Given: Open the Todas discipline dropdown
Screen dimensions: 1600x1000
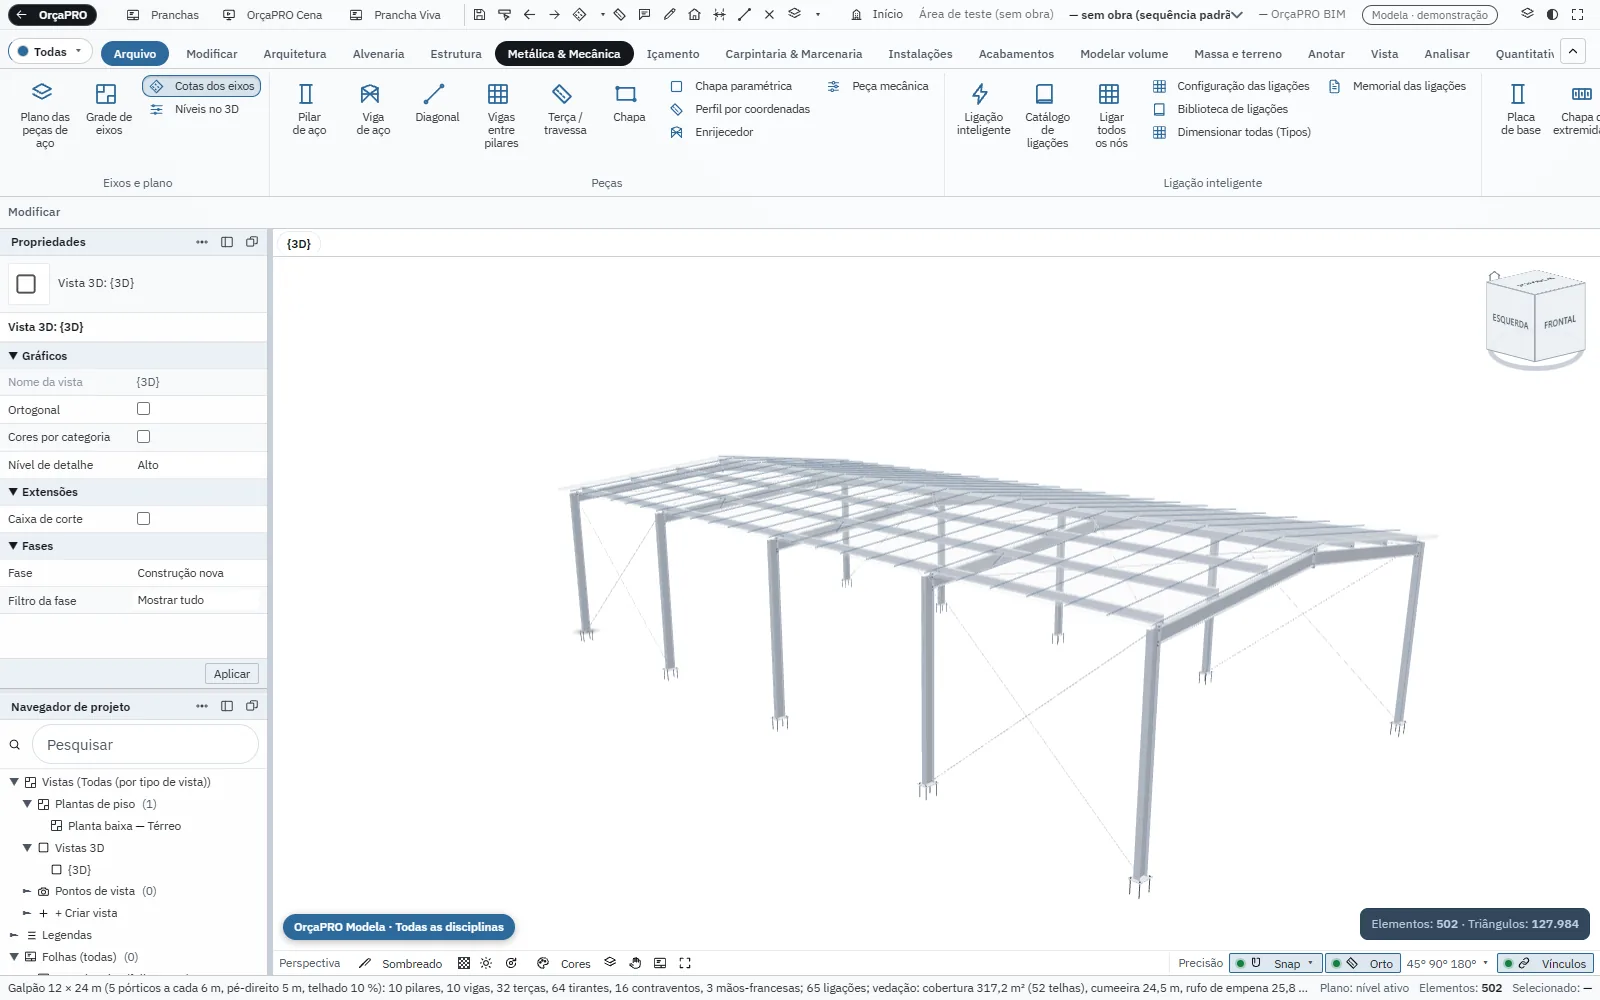Looking at the screenshot, I should (50, 52).
